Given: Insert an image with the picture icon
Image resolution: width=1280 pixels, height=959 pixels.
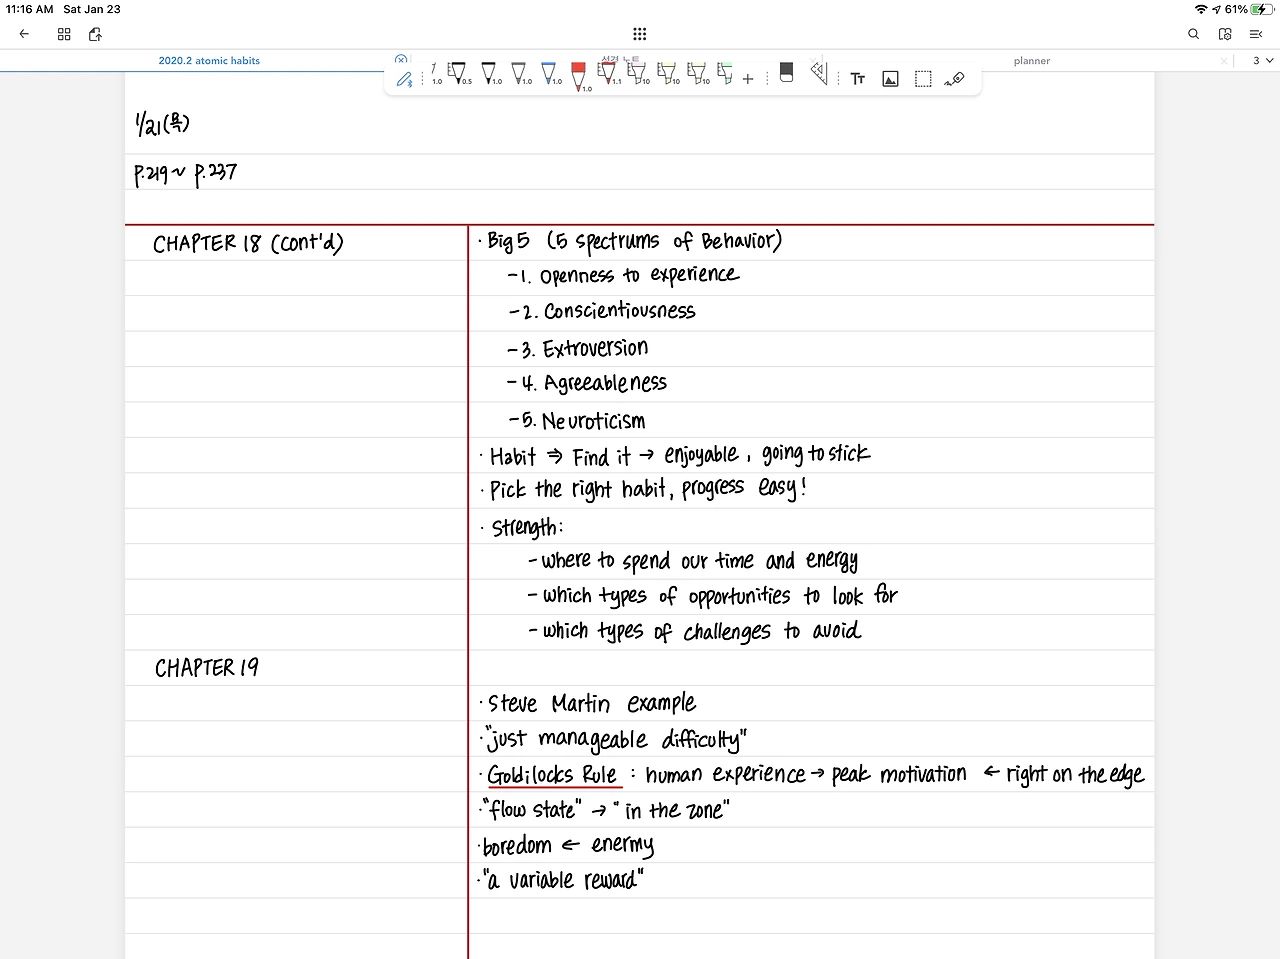Looking at the screenshot, I should pos(890,79).
